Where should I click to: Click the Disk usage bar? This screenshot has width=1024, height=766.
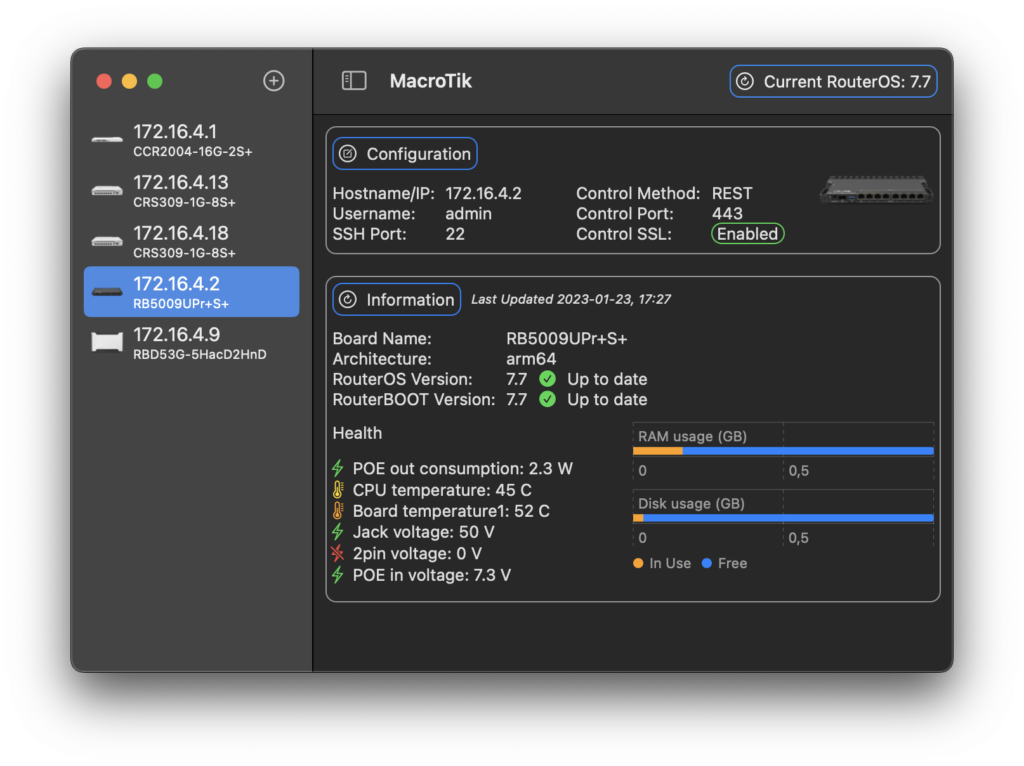(x=783, y=518)
